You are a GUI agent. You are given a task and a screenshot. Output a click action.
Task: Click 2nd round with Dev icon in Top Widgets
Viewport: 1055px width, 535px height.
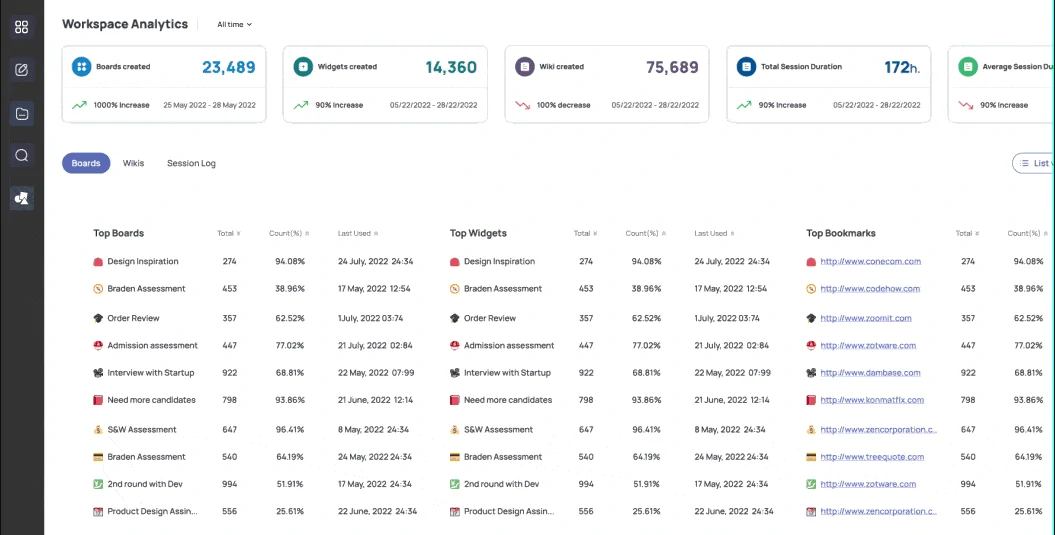click(455, 484)
